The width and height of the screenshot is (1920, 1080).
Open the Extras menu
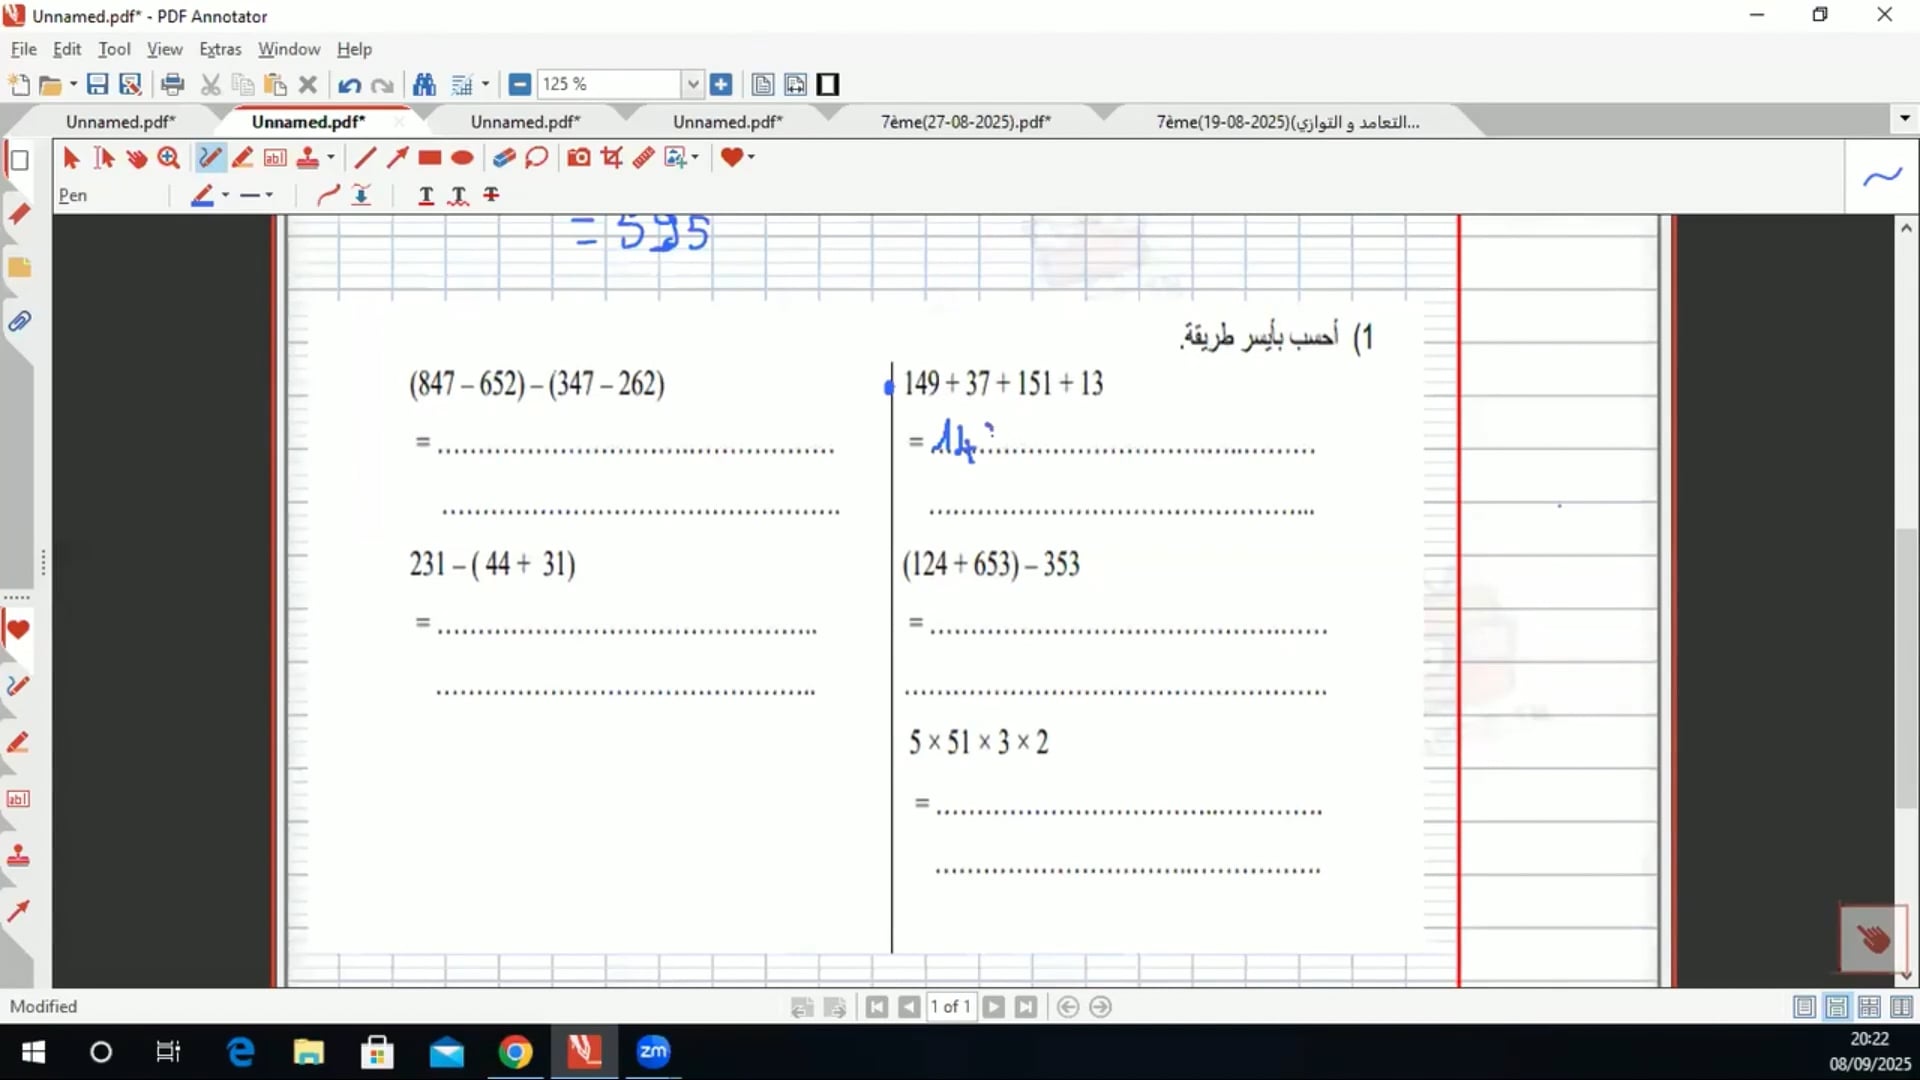click(x=219, y=49)
